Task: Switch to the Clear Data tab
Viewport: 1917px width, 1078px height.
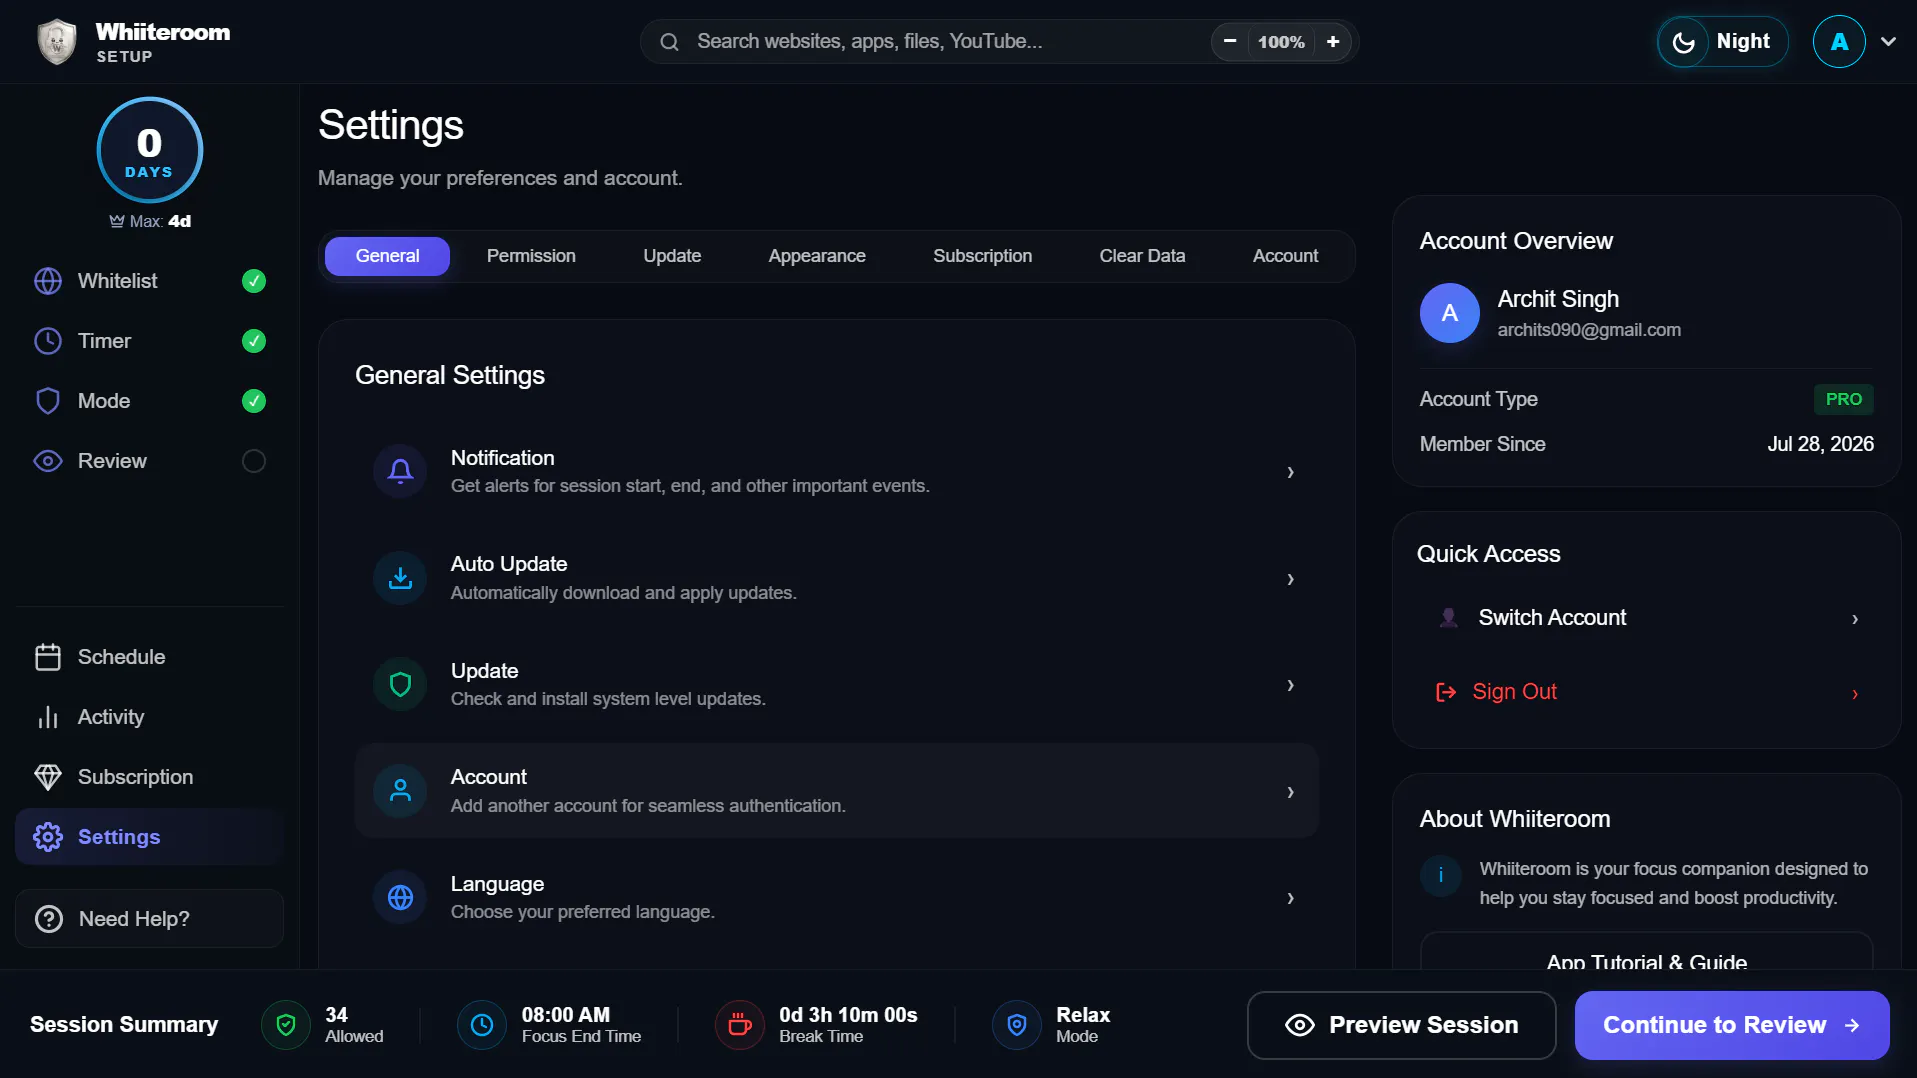Action: point(1142,256)
